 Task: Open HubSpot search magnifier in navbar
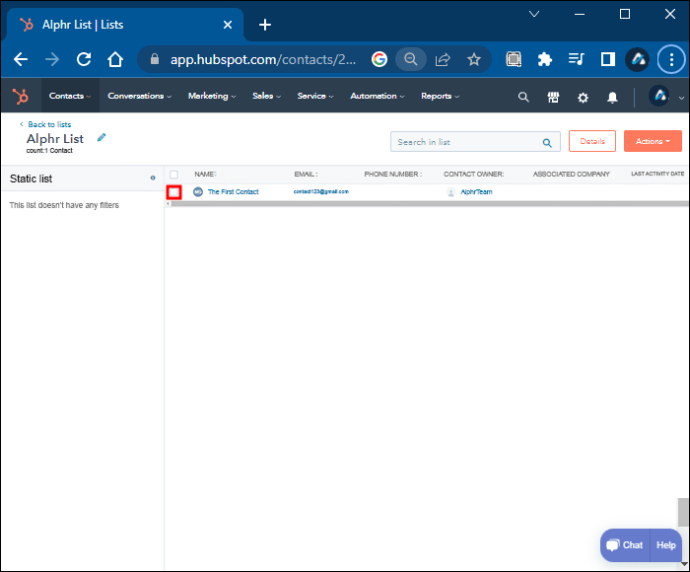coord(523,97)
